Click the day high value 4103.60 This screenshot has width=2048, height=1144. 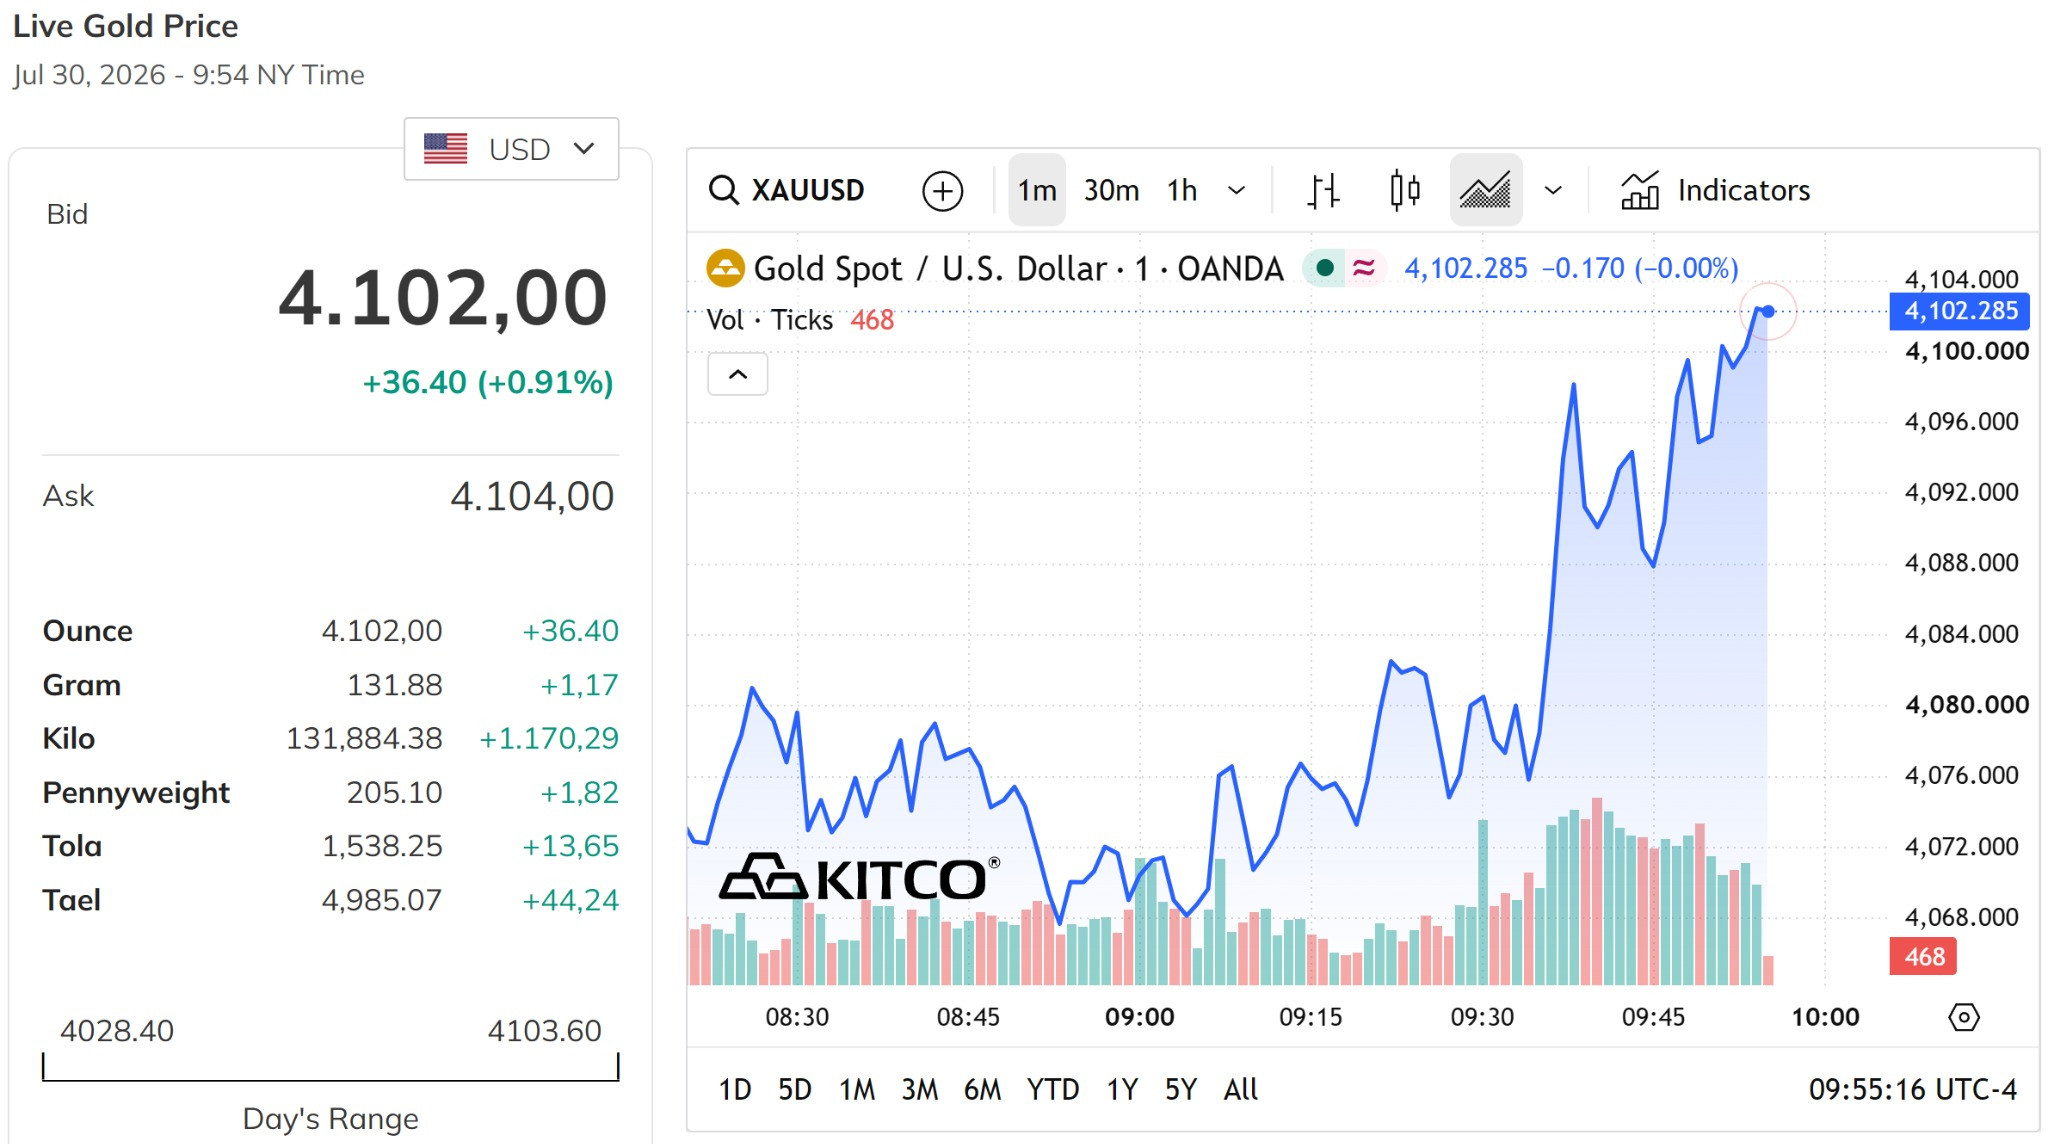[544, 1030]
